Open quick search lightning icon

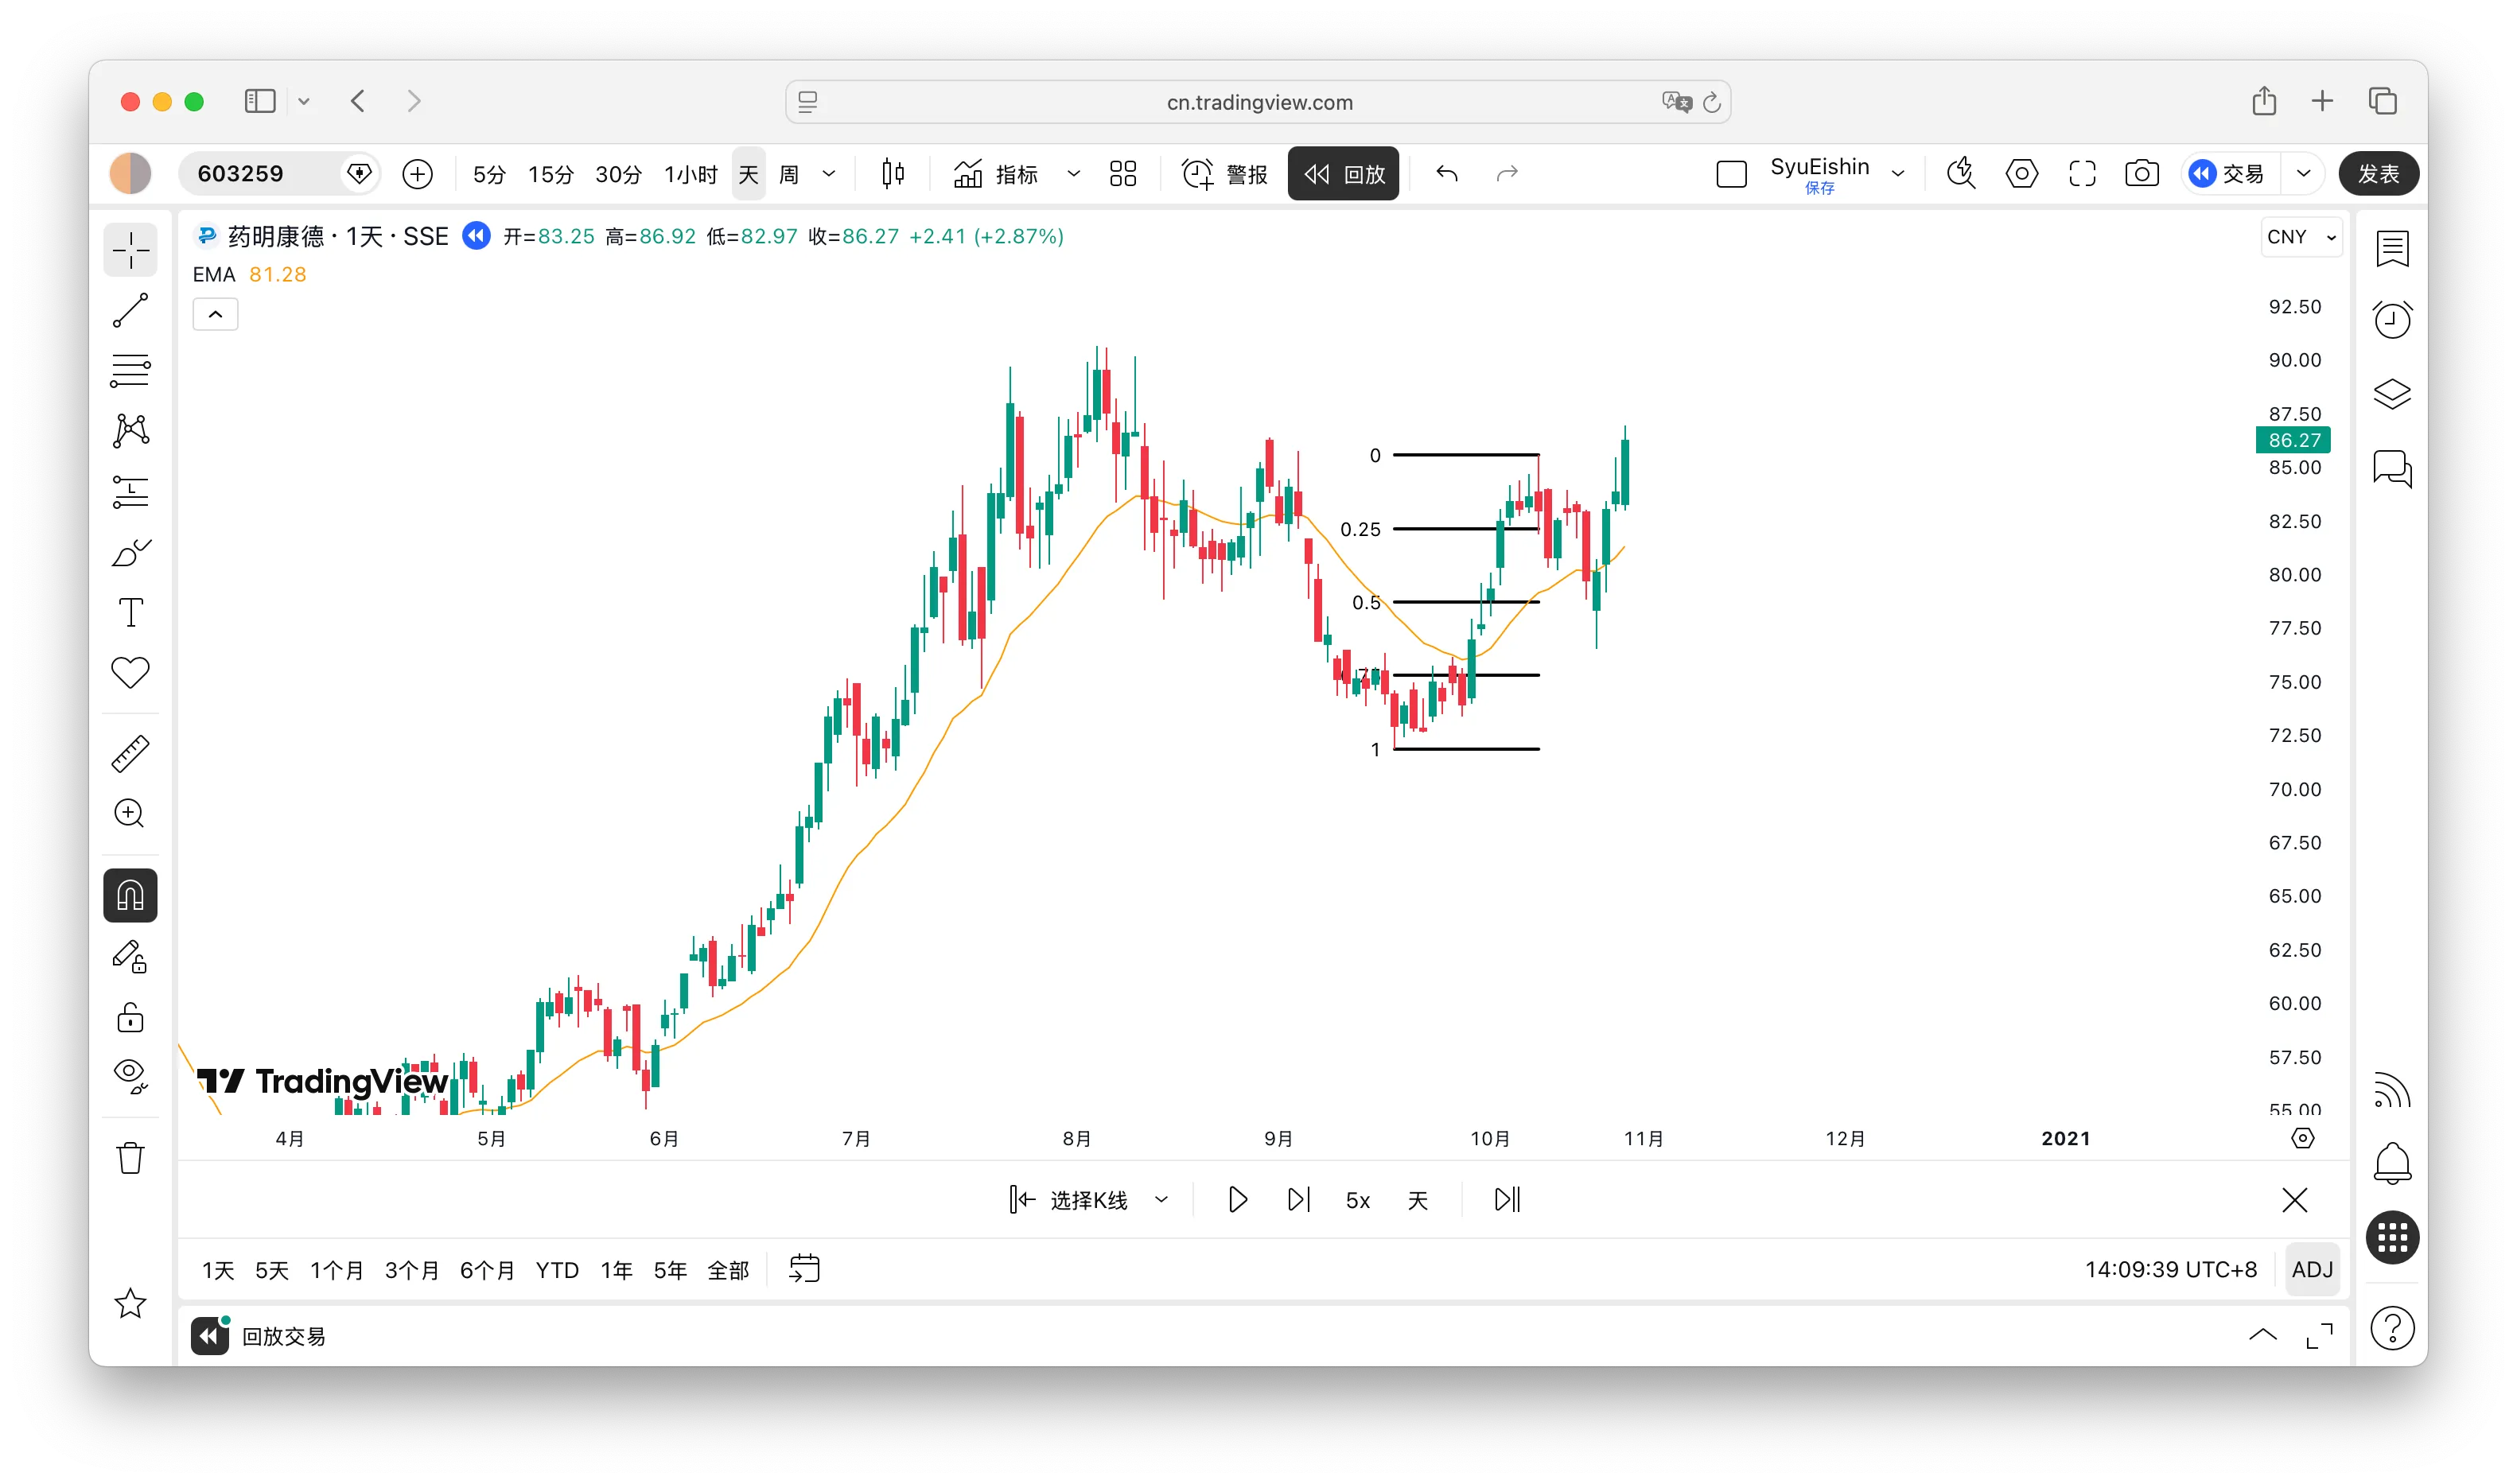(1961, 174)
